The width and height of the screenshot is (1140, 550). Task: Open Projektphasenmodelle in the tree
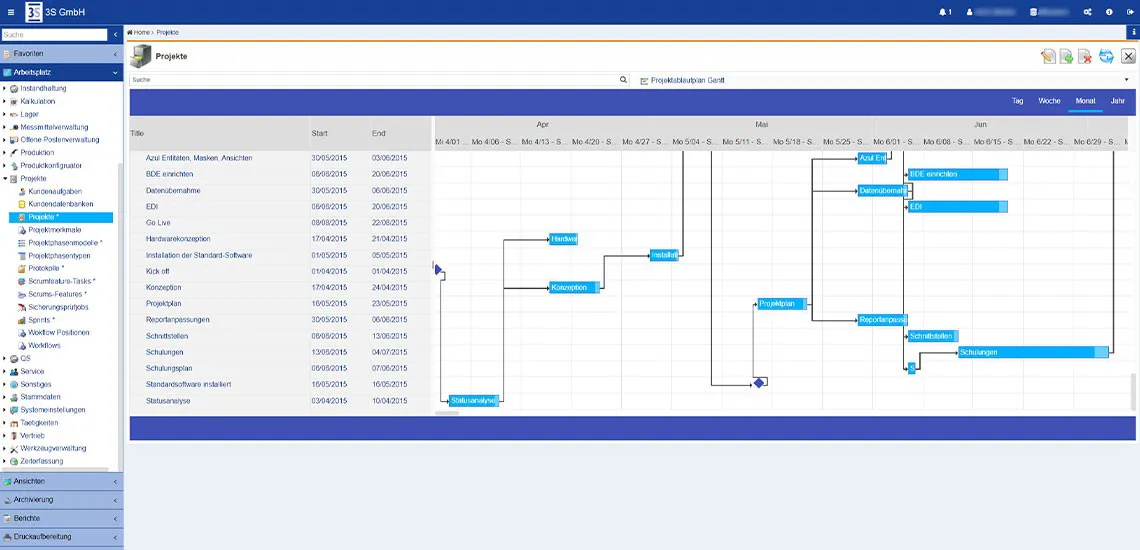(x=65, y=243)
